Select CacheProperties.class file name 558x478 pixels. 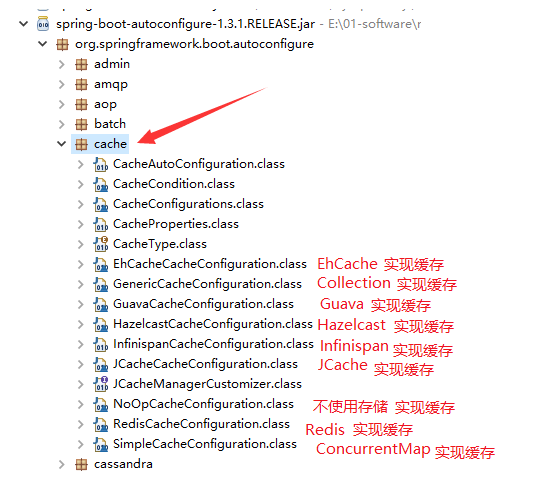tap(176, 224)
